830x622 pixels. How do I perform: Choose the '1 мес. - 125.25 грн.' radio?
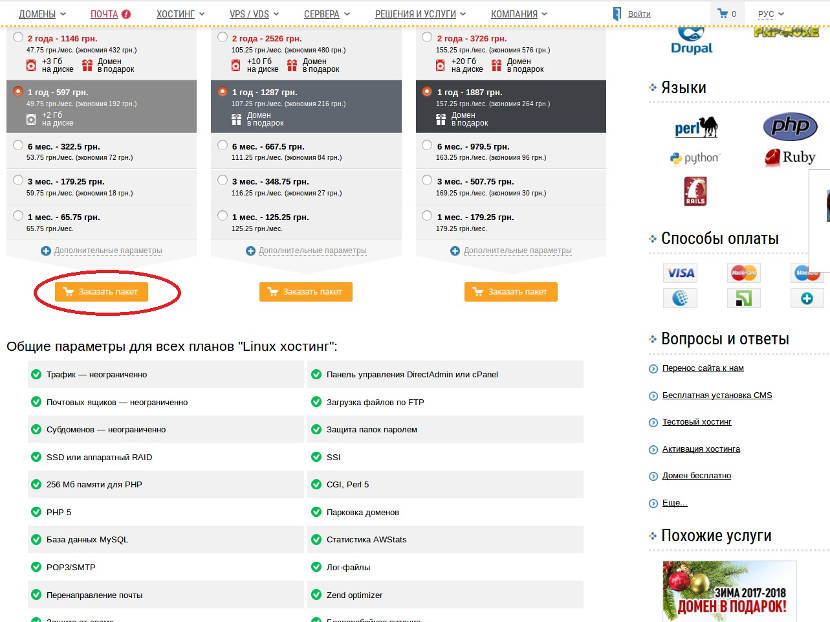(222, 216)
